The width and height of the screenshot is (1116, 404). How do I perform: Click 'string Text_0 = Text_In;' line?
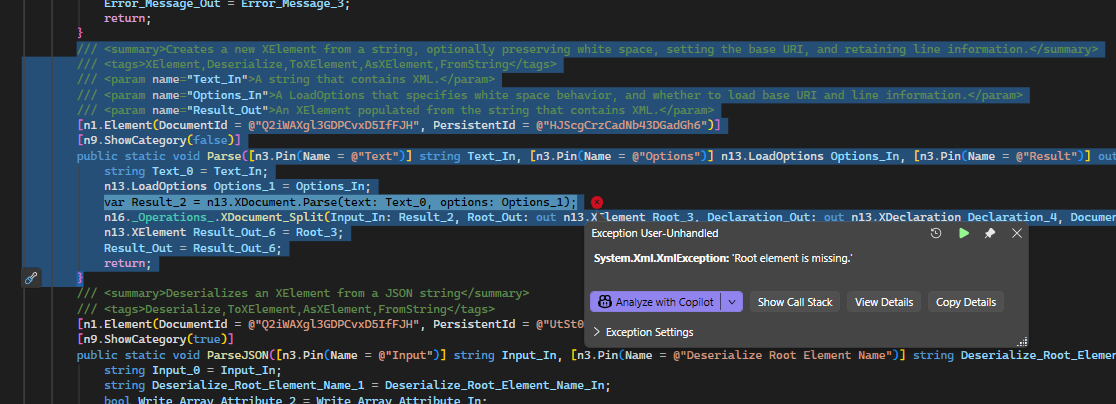coord(185,171)
